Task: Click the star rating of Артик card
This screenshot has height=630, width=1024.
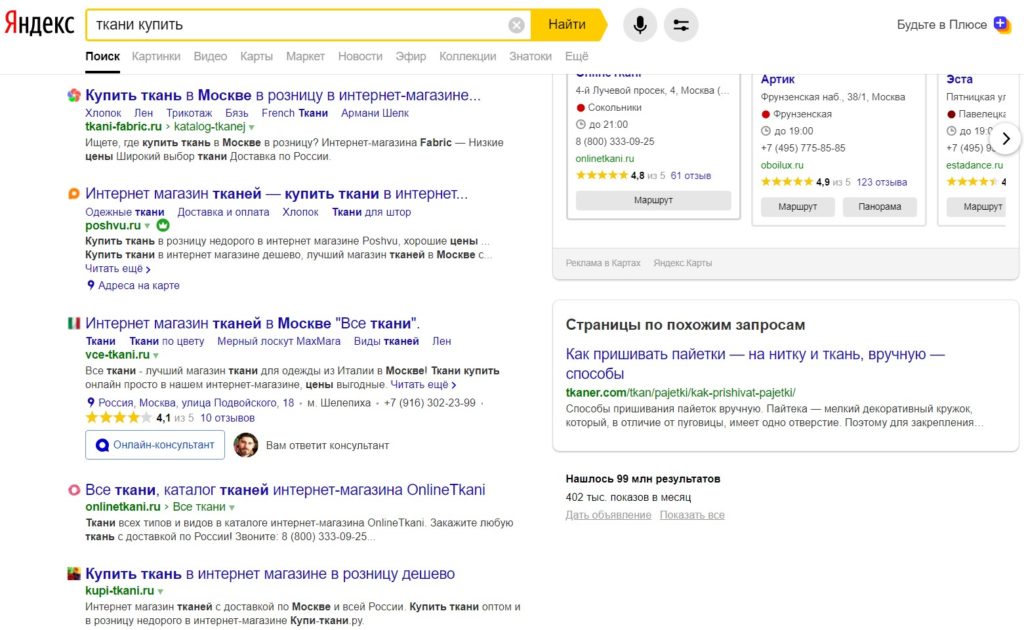Action: click(x=787, y=182)
